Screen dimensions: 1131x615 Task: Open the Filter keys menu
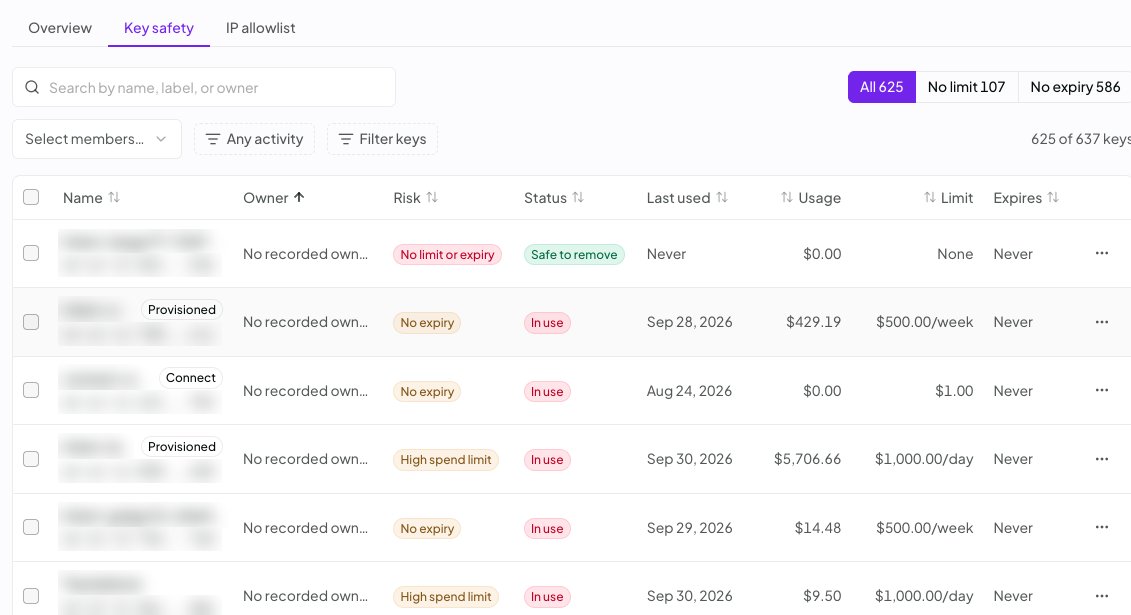point(382,139)
